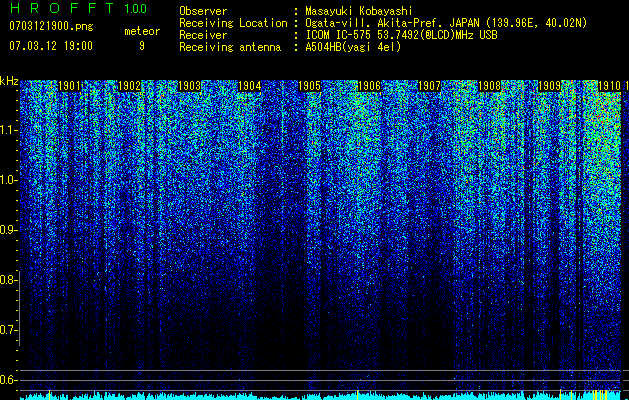Select the version number 1.00
The image size is (629, 400).
(136, 8)
